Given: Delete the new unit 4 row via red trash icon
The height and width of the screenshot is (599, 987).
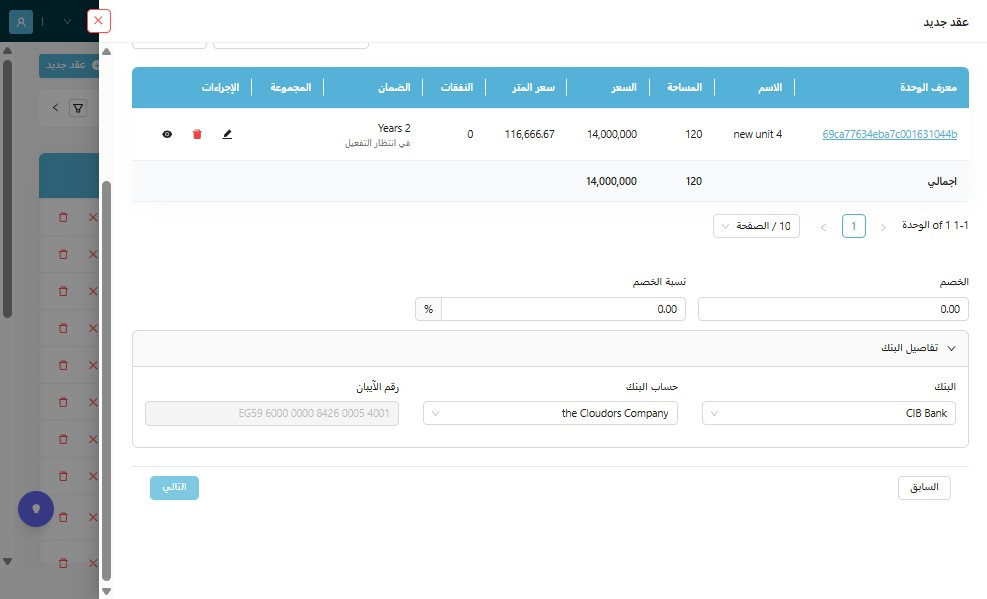Looking at the screenshot, I should [197, 134].
